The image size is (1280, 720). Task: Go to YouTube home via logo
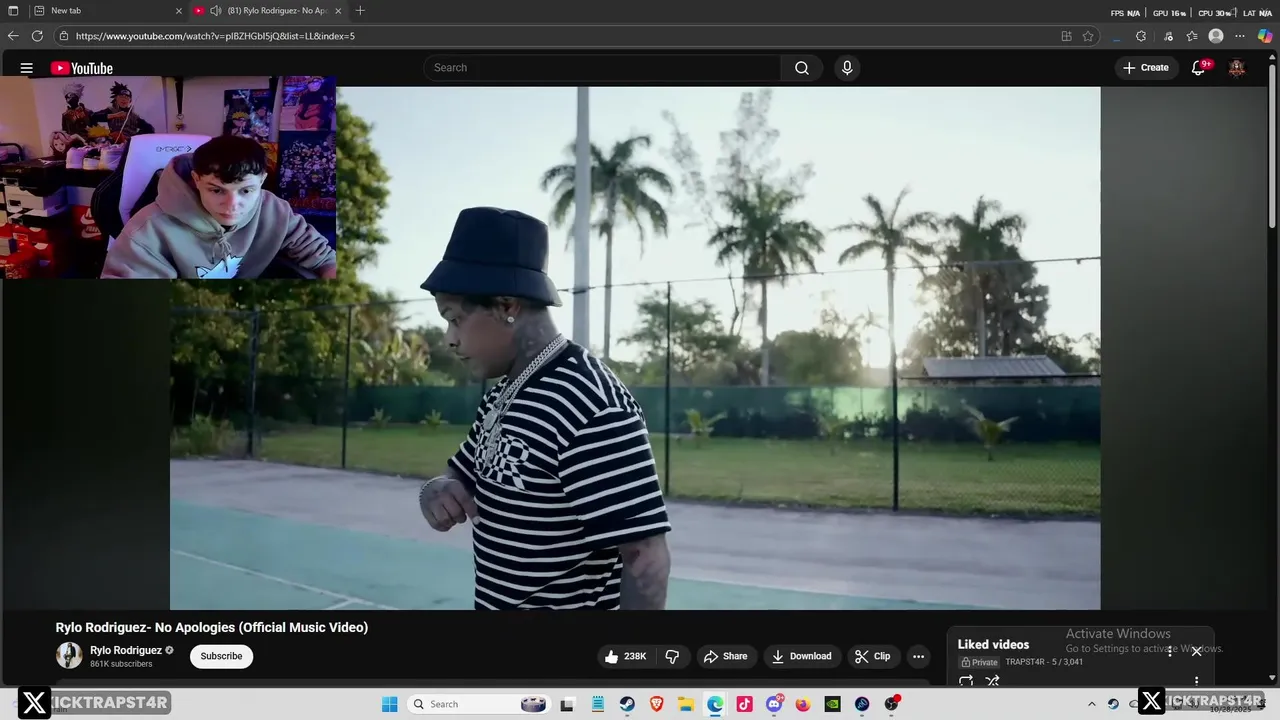tap(82, 68)
